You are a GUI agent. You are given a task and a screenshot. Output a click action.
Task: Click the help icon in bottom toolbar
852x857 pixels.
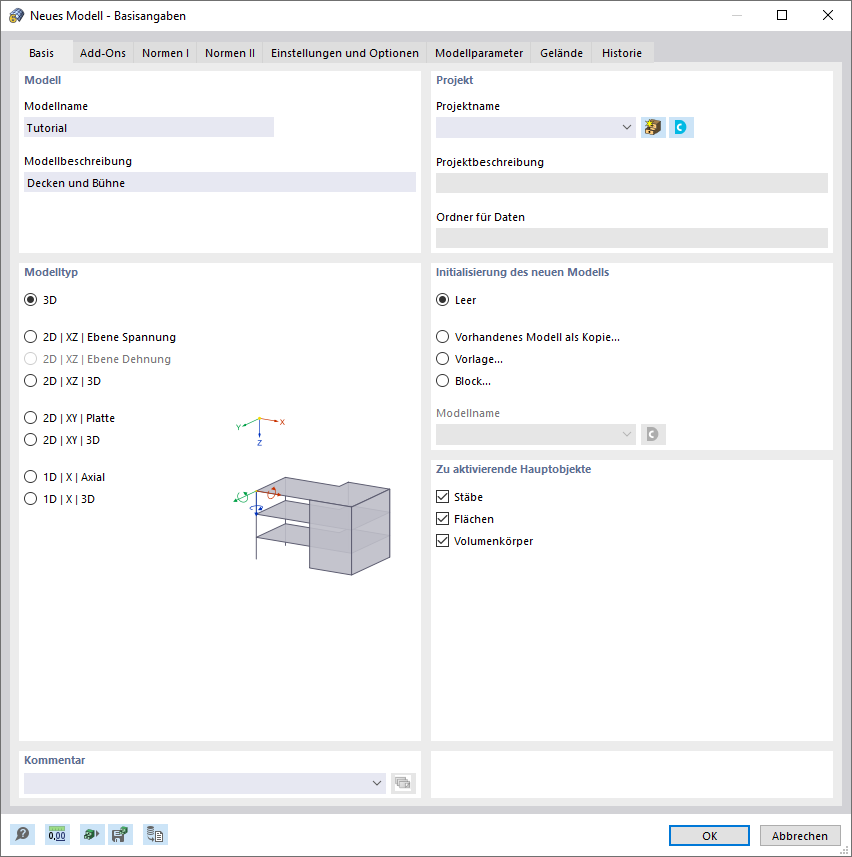(x=22, y=835)
